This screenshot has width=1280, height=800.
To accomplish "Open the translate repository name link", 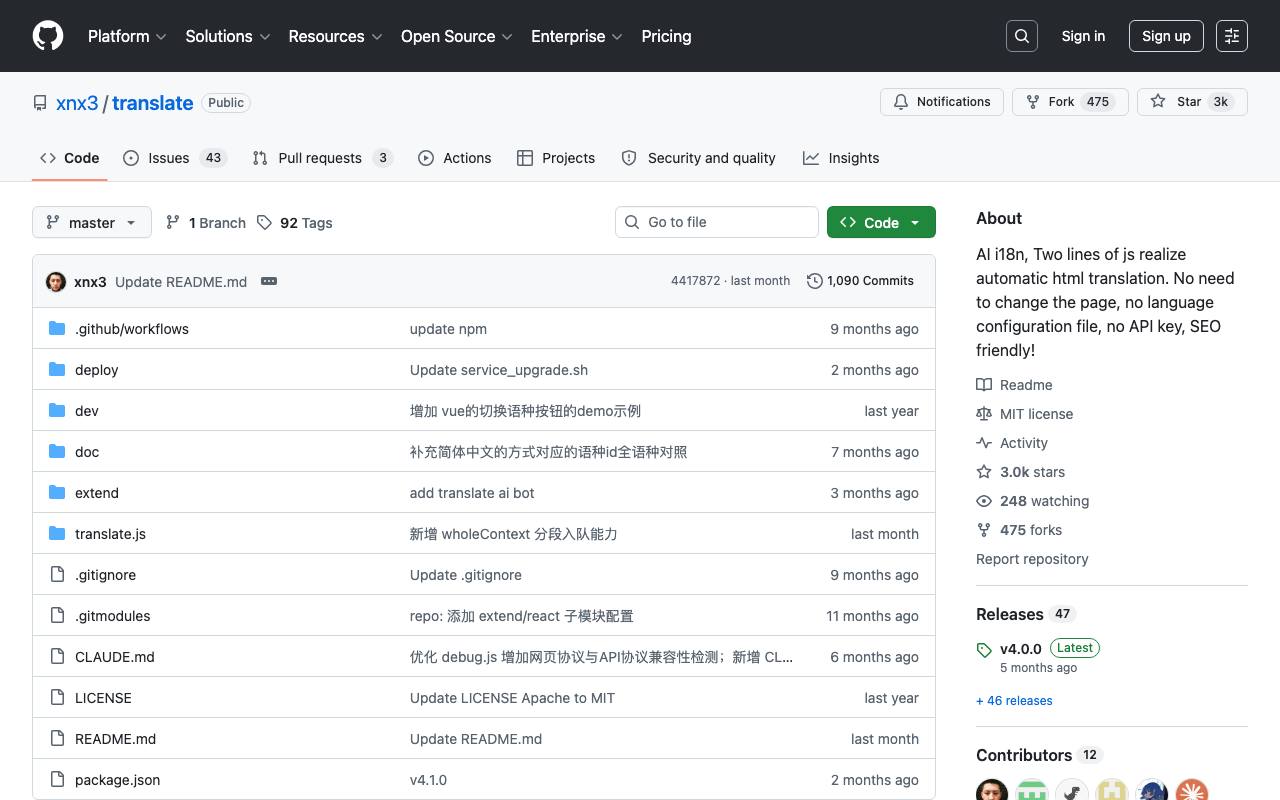I will point(153,103).
